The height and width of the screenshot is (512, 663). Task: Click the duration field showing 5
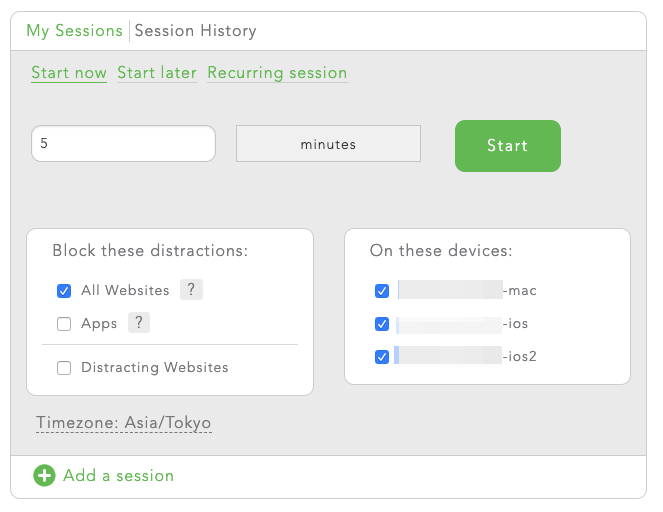(123, 143)
